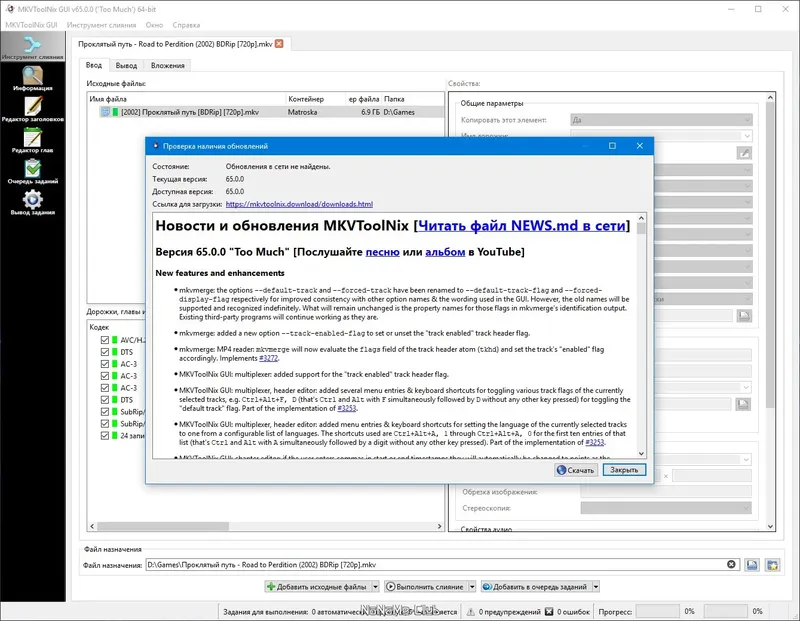Toggle checkbox for second DTS track

point(105,400)
